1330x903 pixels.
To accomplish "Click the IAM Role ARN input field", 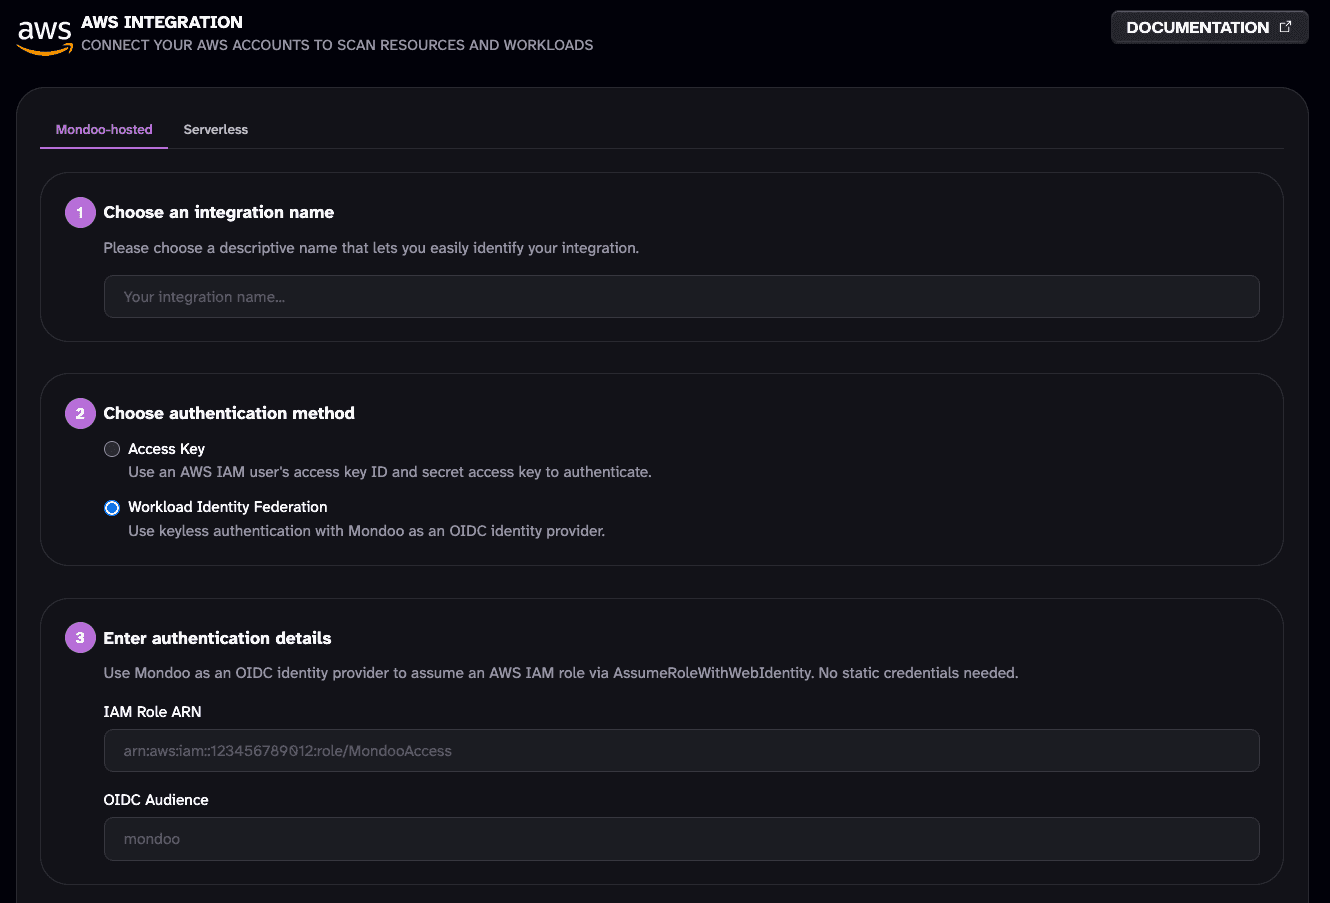I will coord(681,751).
